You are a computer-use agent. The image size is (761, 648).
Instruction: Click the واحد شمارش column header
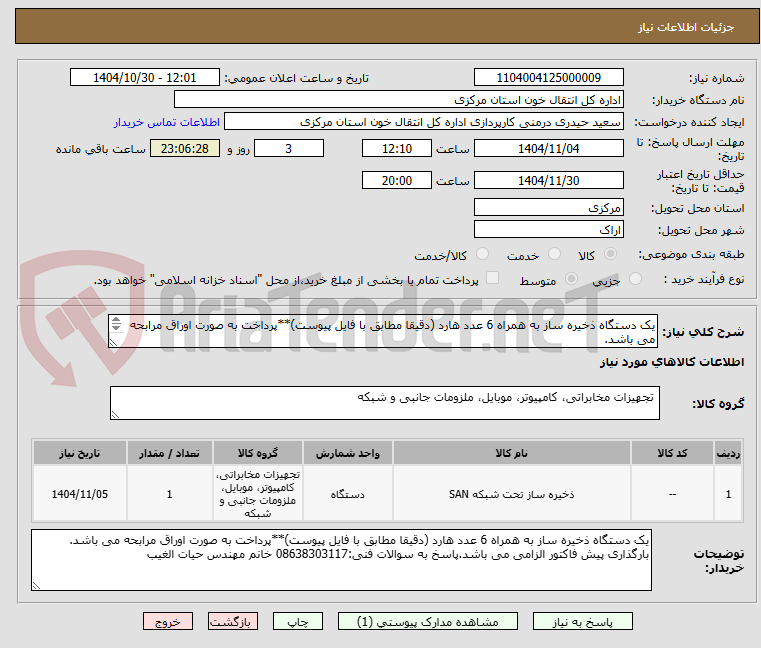(x=347, y=453)
